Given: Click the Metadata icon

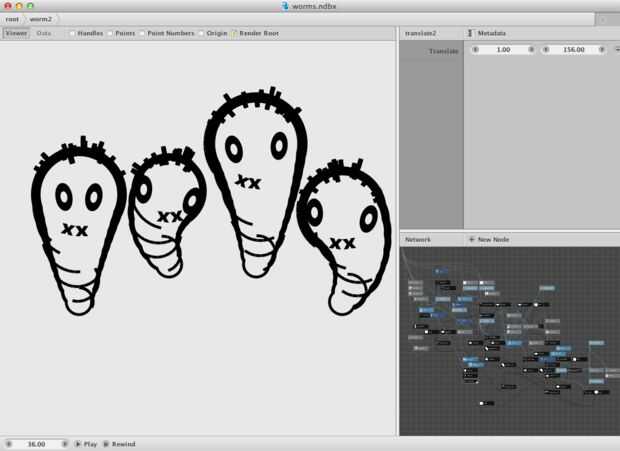Looking at the screenshot, I should tap(470, 33).
